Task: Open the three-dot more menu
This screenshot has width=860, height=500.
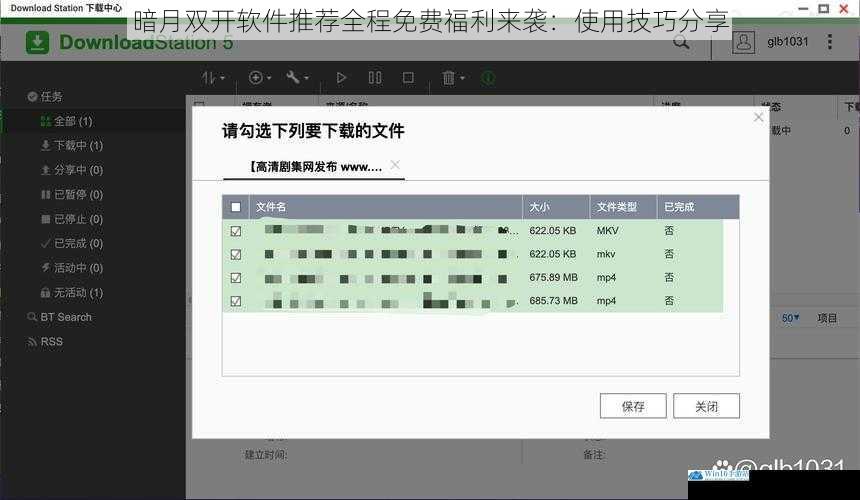Action: click(830, 42)
